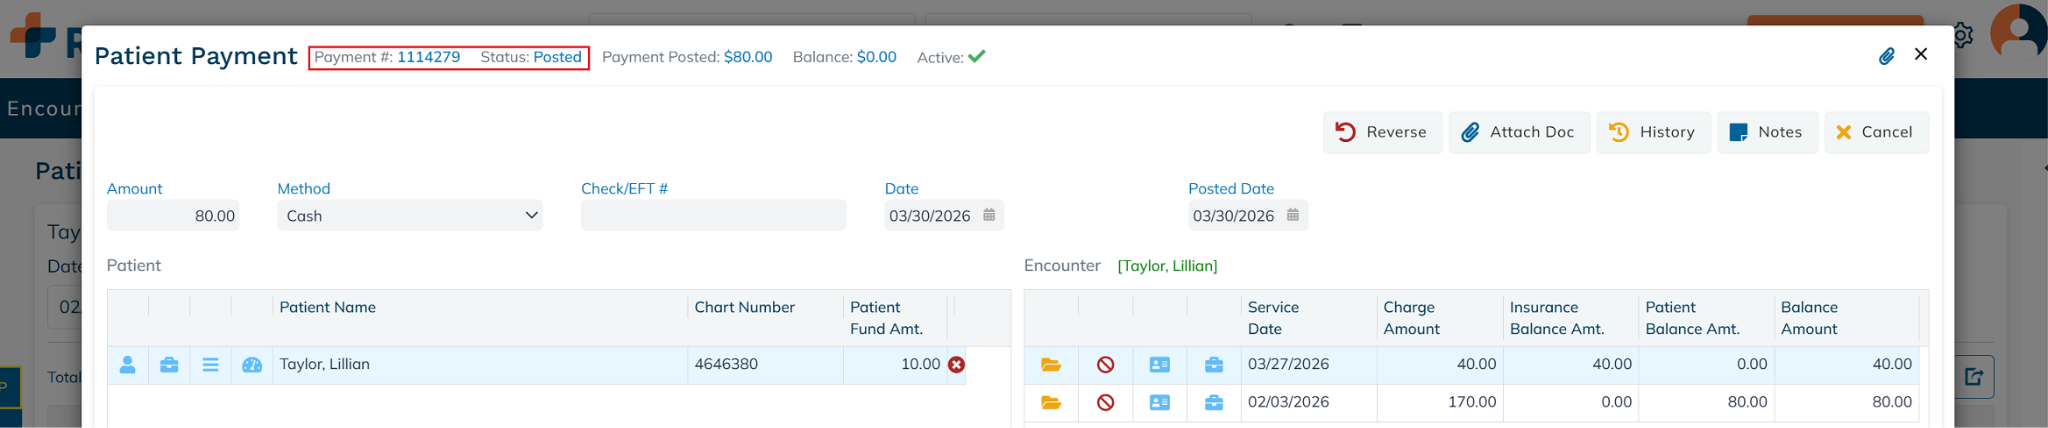Click the Check/EFT # input field
Screen dimensions: 2048x428
(713, 216)
